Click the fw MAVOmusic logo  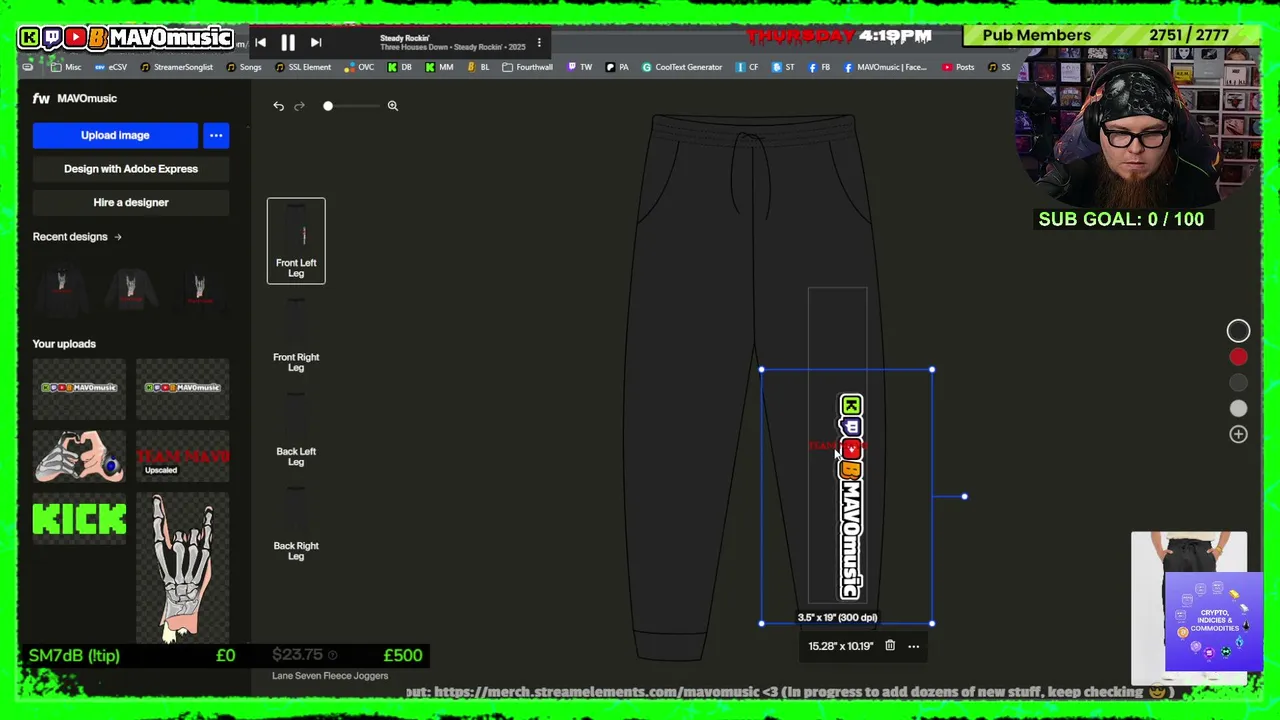[x=75, y=98]
